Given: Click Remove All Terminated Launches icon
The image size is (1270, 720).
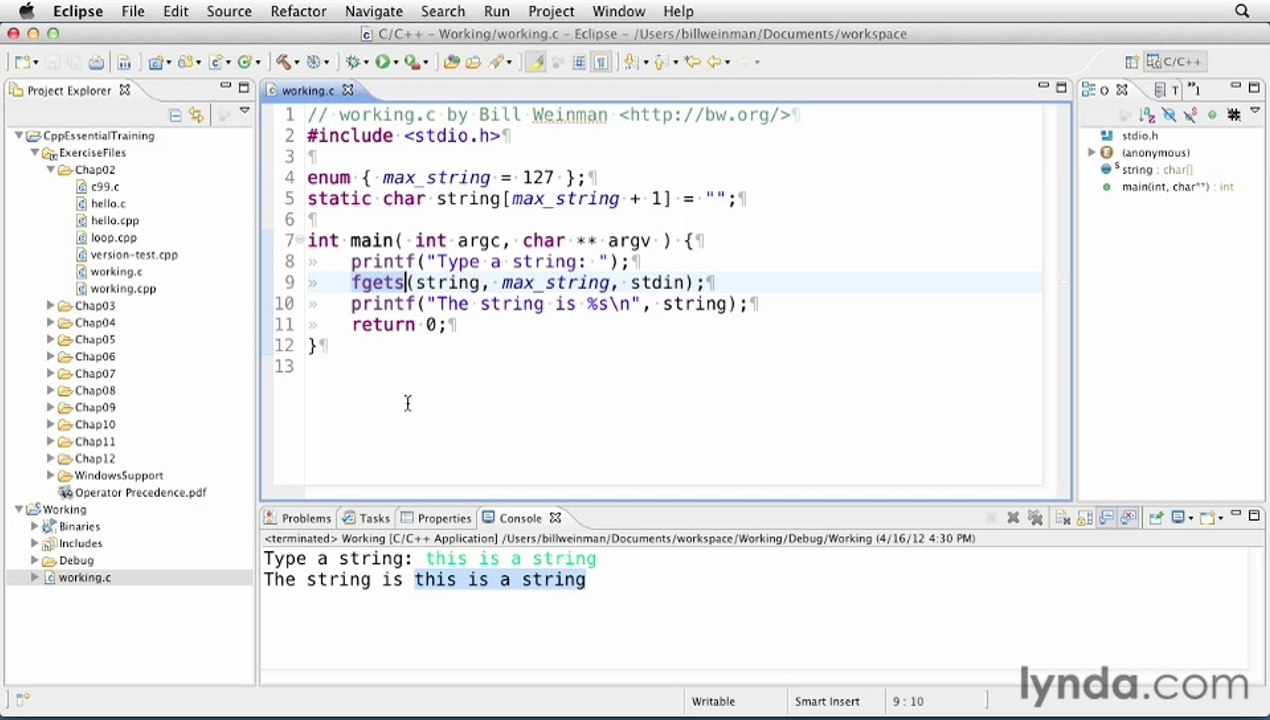Looking at the screenshot, I should pyautogui.click(x=1035, y=518).
